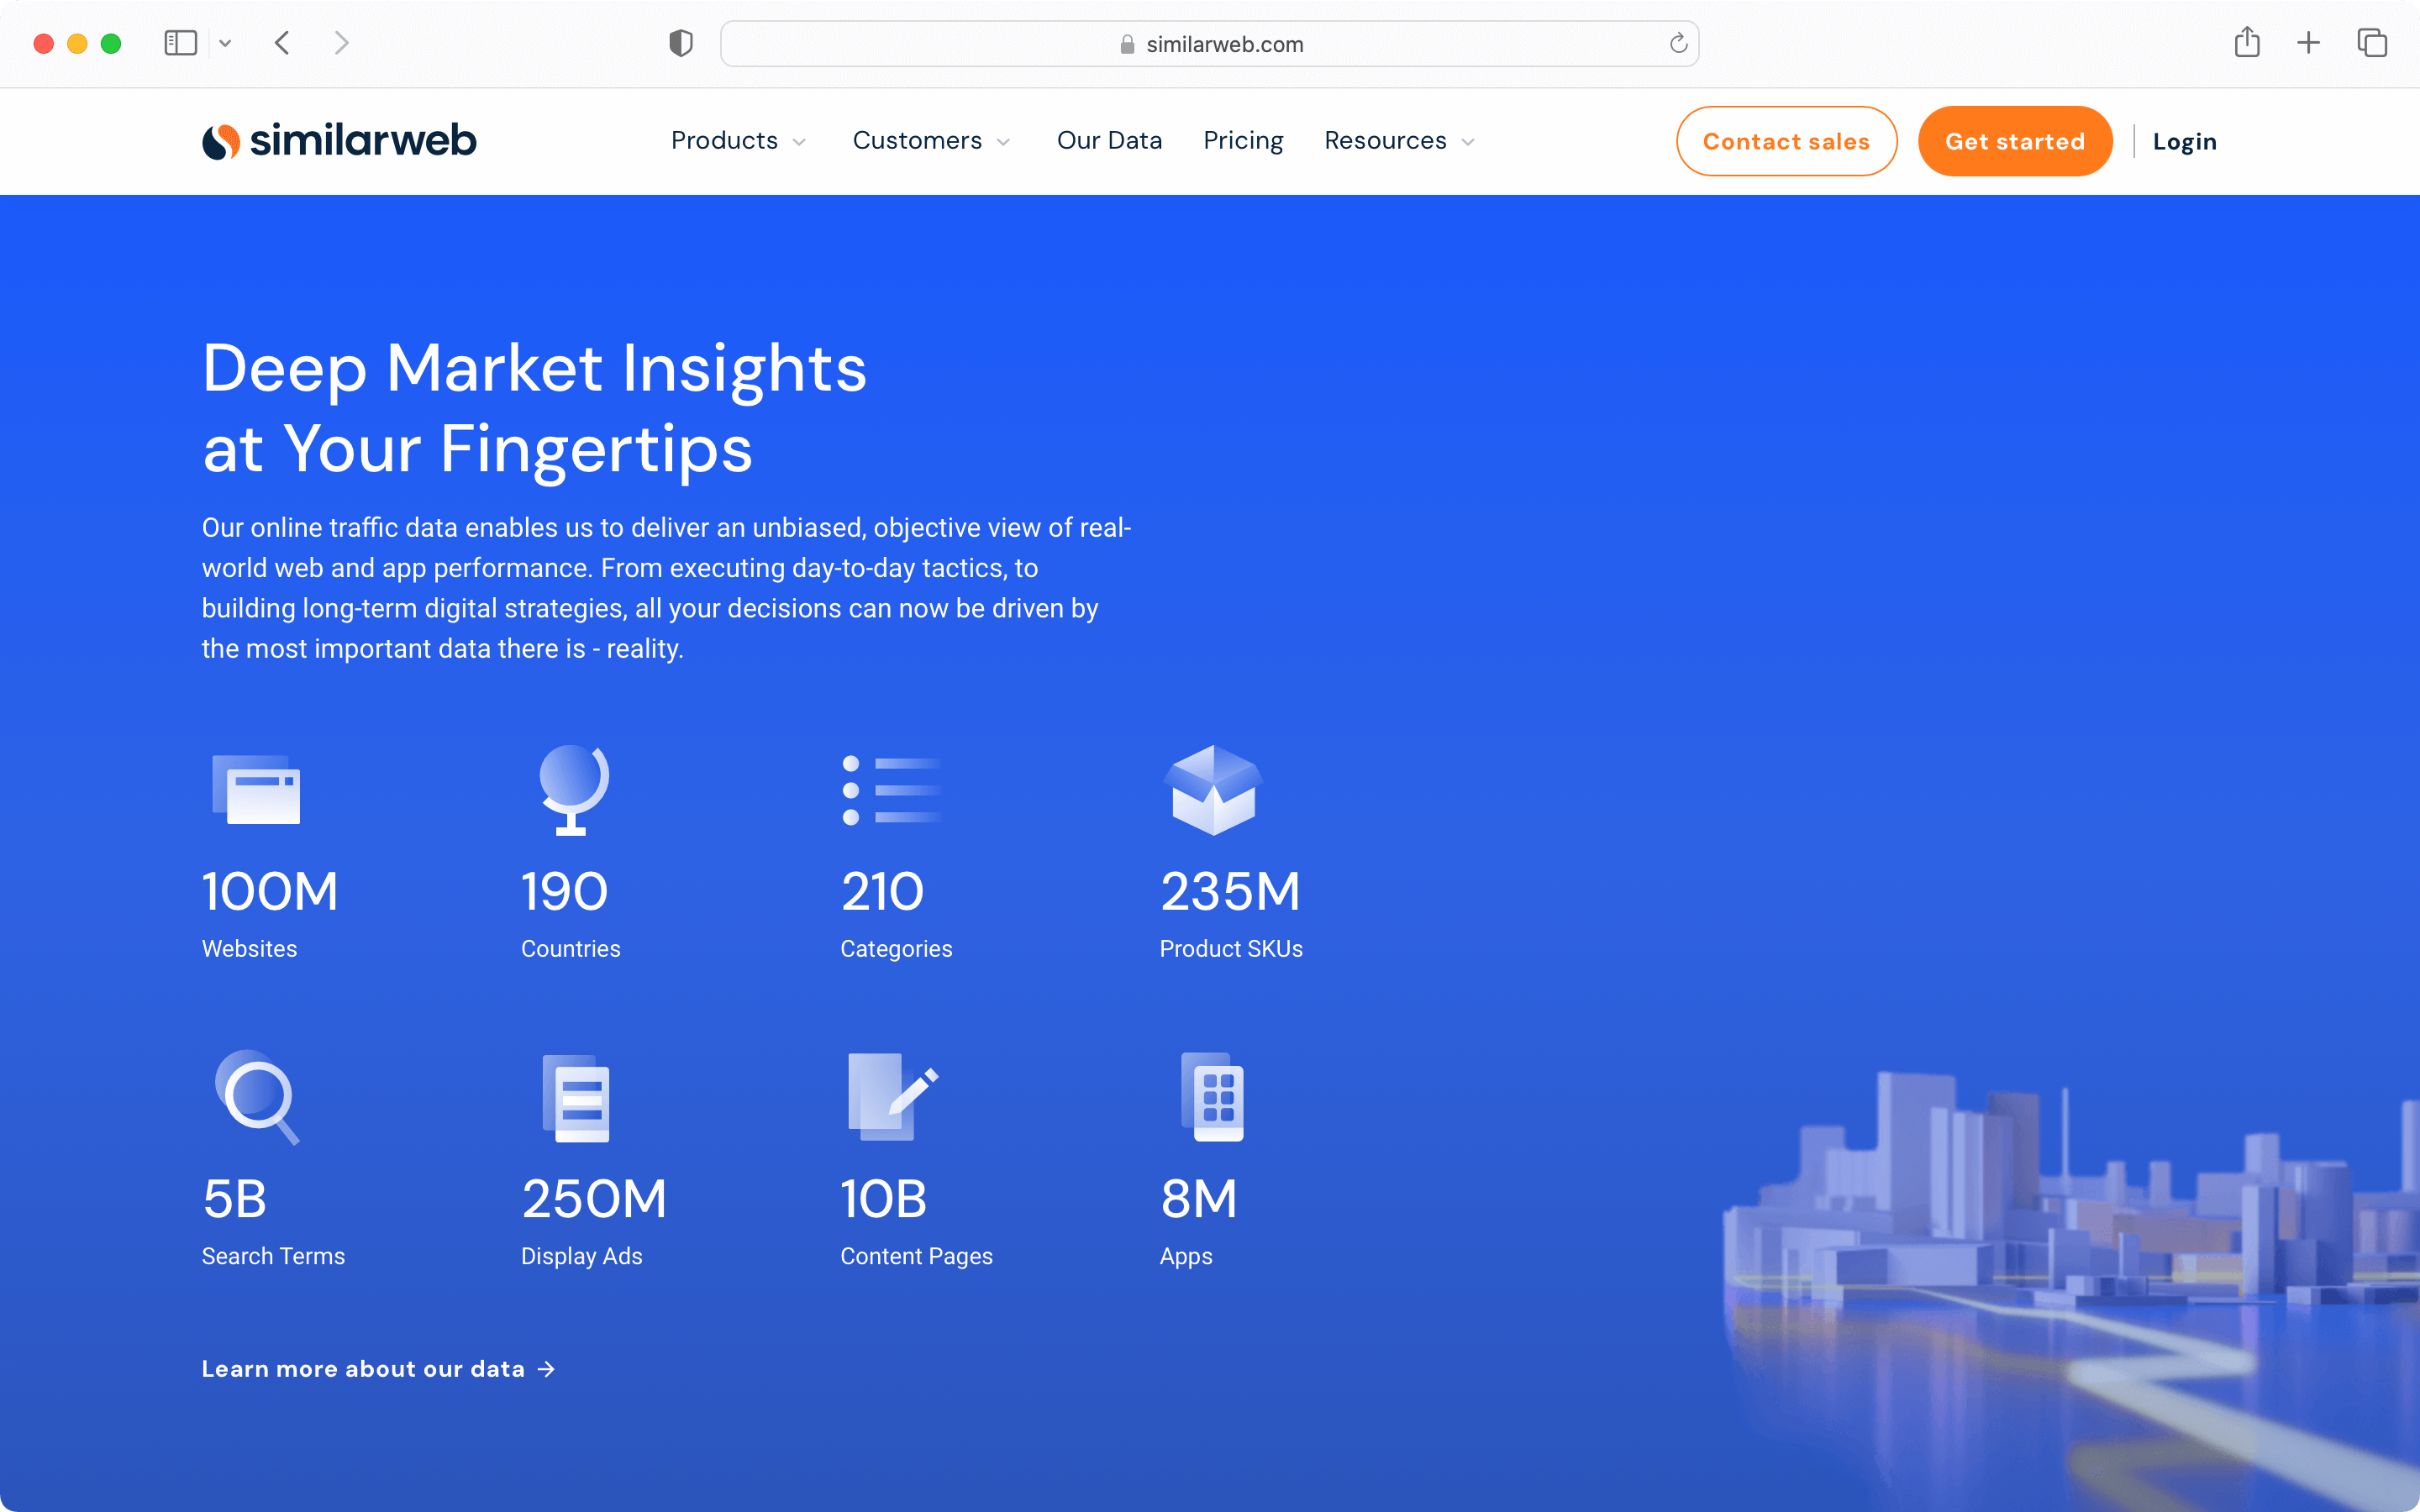This screenshot has height=1512, width=2420.
Task: Expand the Customers chevron arrow
Action: pos(1004,142)
